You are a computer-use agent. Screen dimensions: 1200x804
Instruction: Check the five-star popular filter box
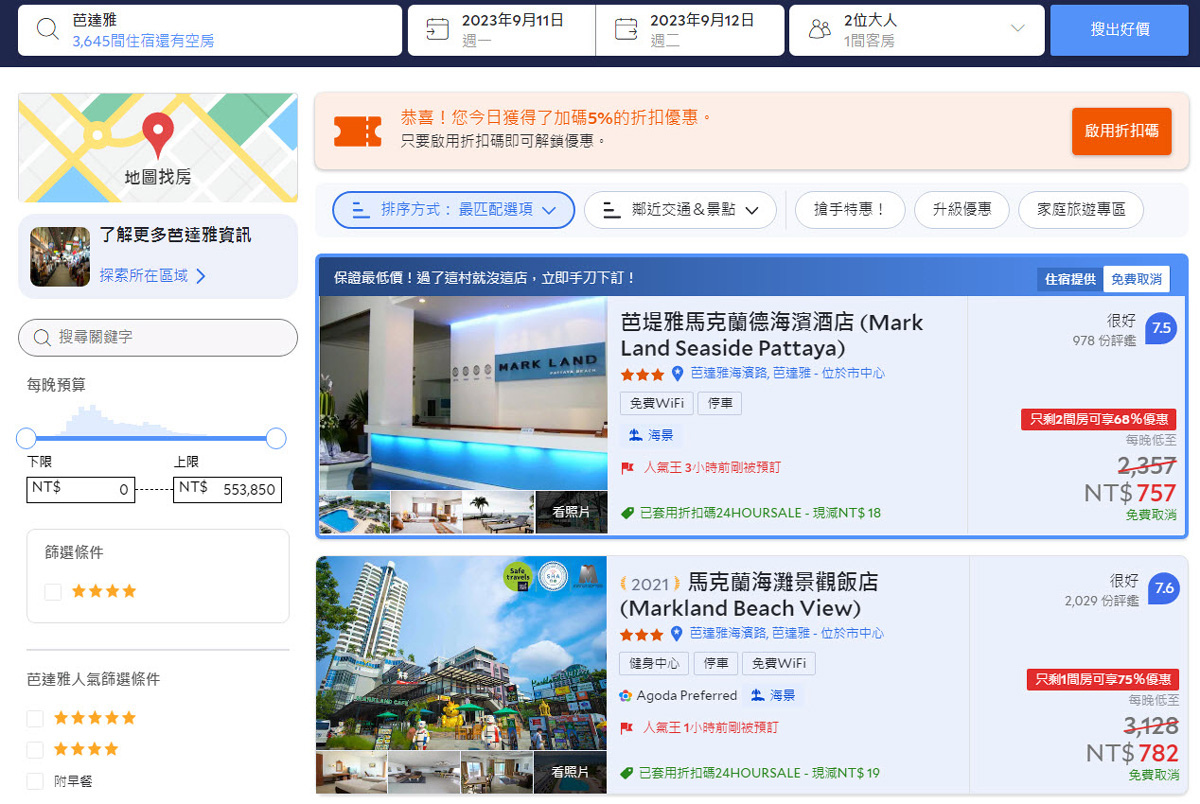(36, 718)
